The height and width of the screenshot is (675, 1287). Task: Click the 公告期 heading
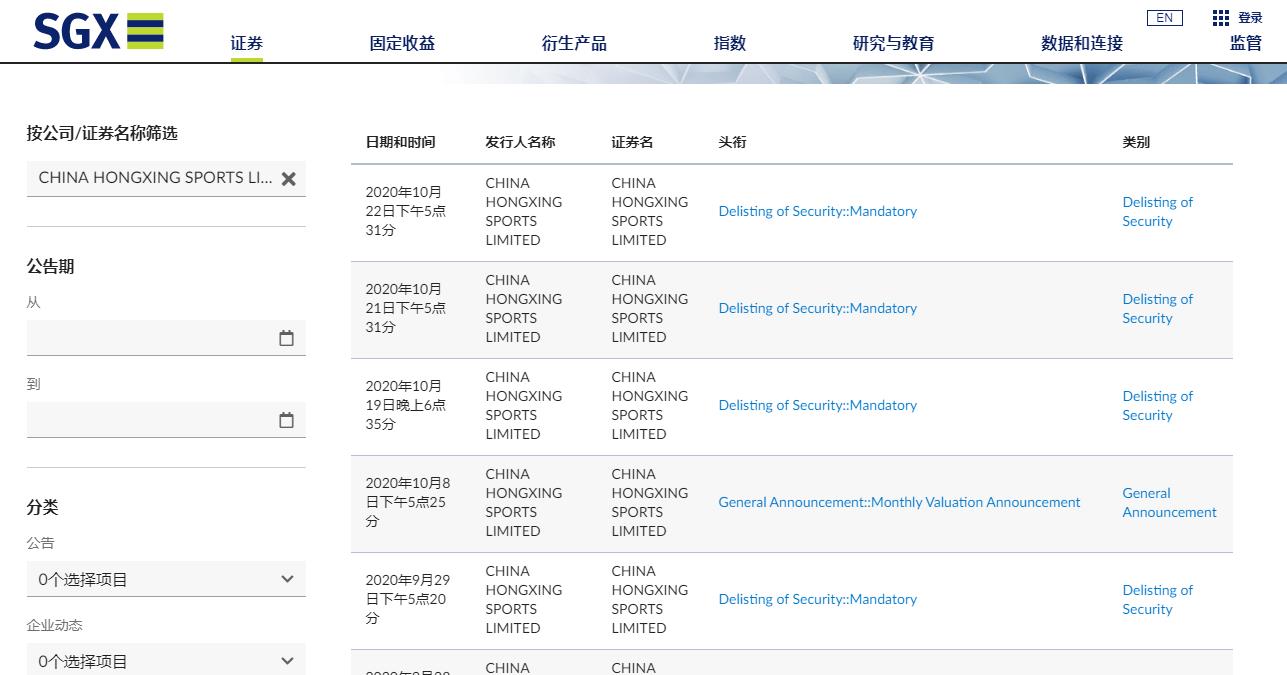point(50,266)
